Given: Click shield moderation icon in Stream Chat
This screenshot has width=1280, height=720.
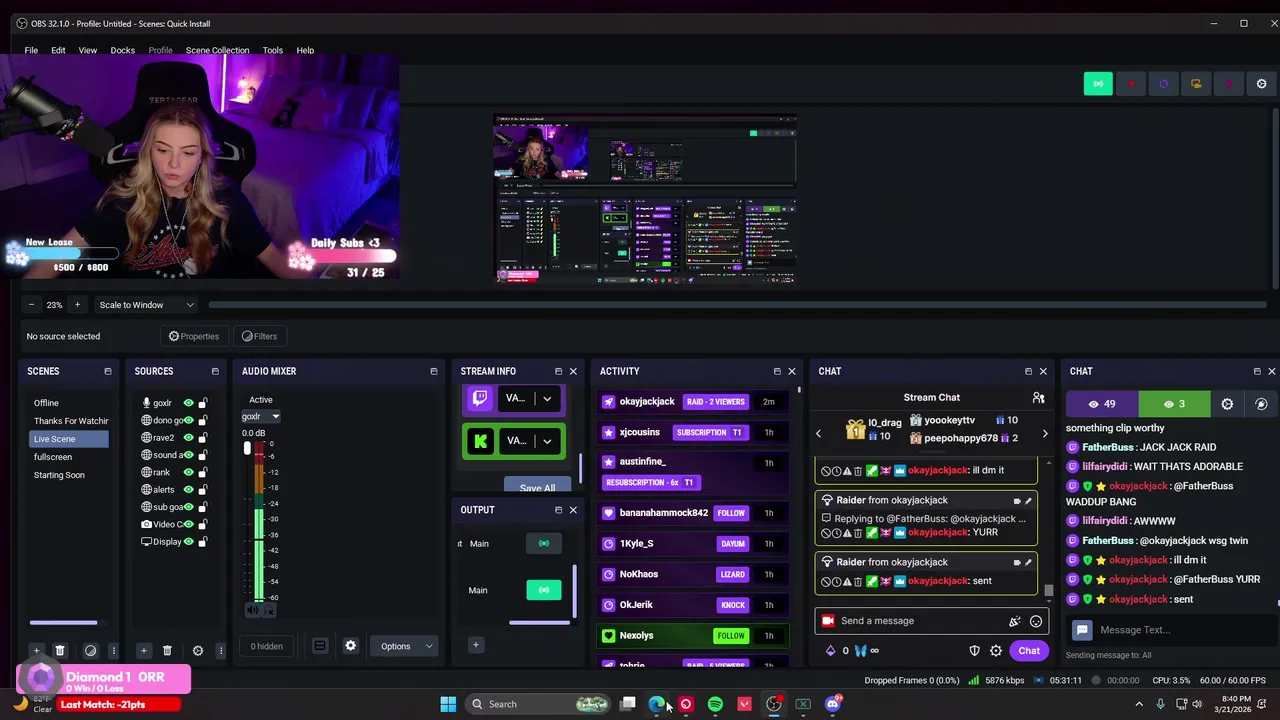Looking at the screenshot, I should (975, 651).
